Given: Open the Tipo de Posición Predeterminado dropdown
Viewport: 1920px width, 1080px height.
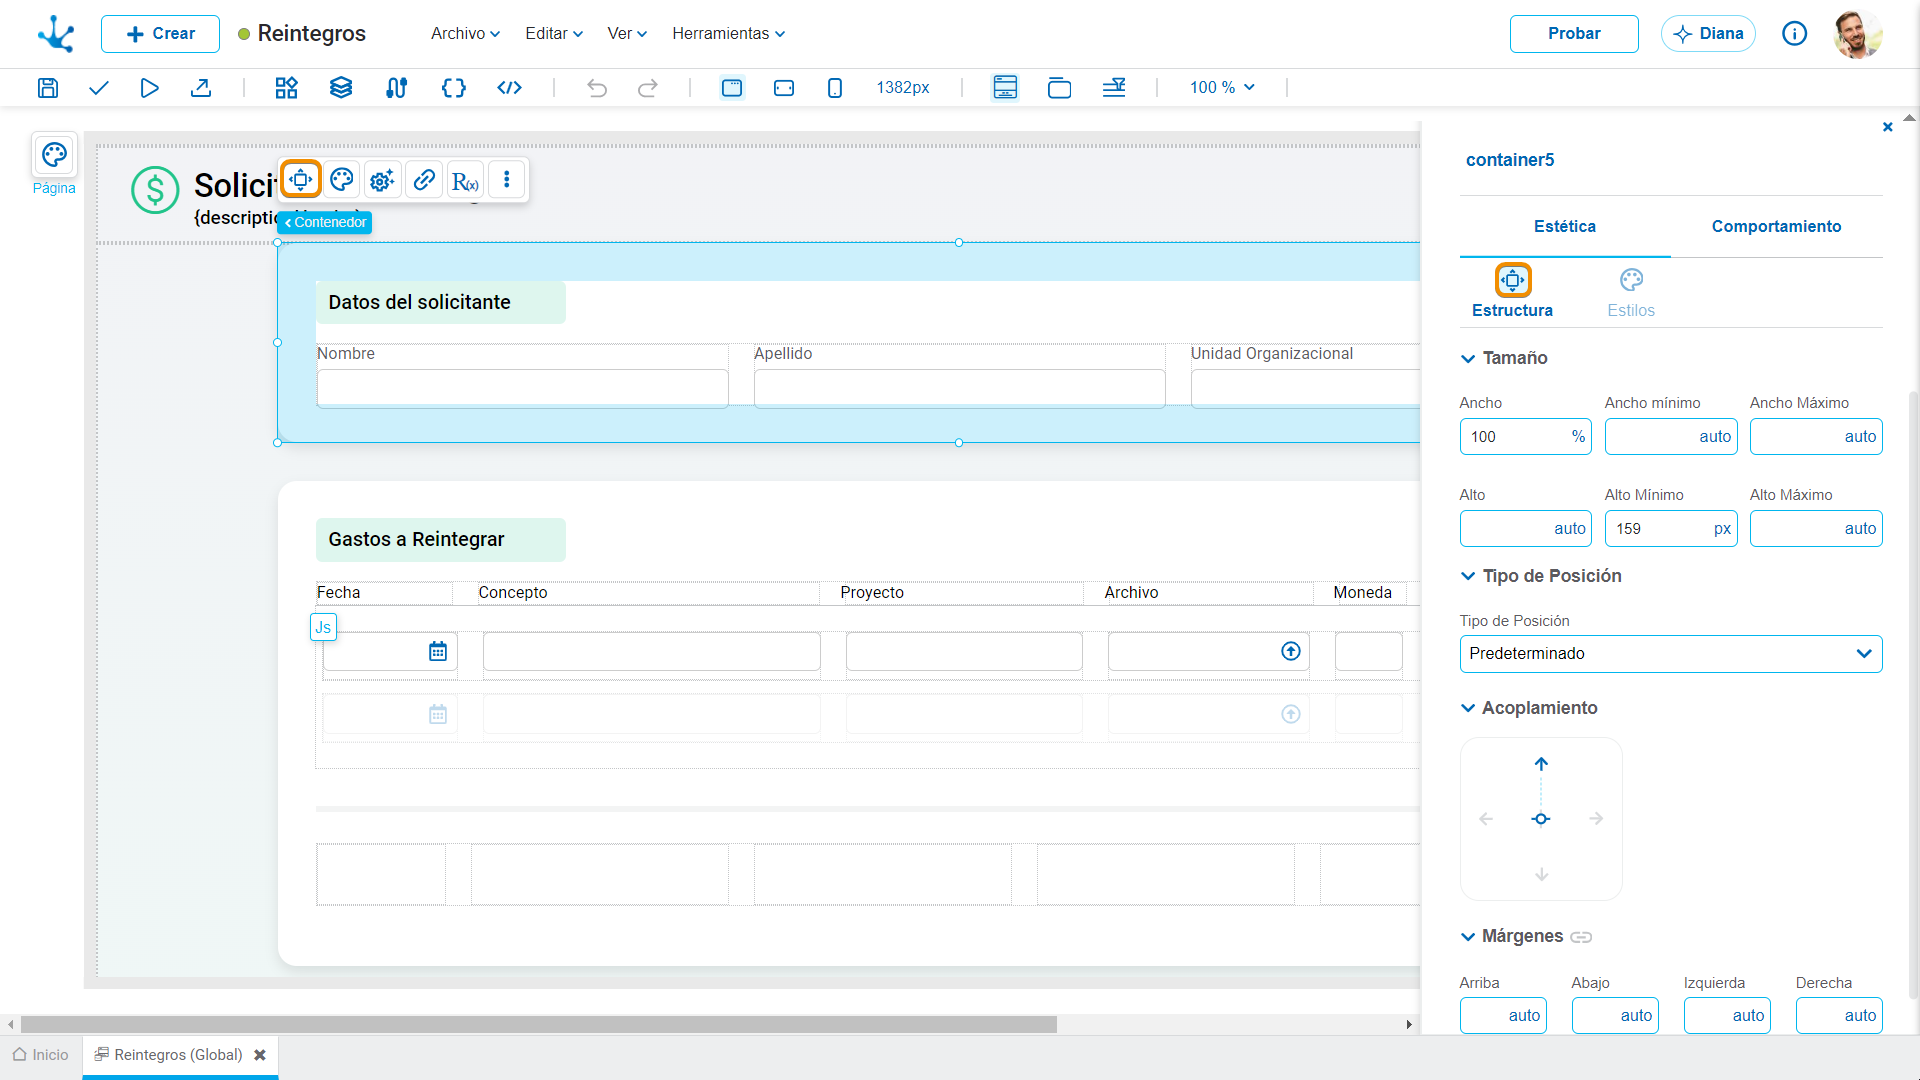Looking at the screenshot, I should [x=1670, y=654].
